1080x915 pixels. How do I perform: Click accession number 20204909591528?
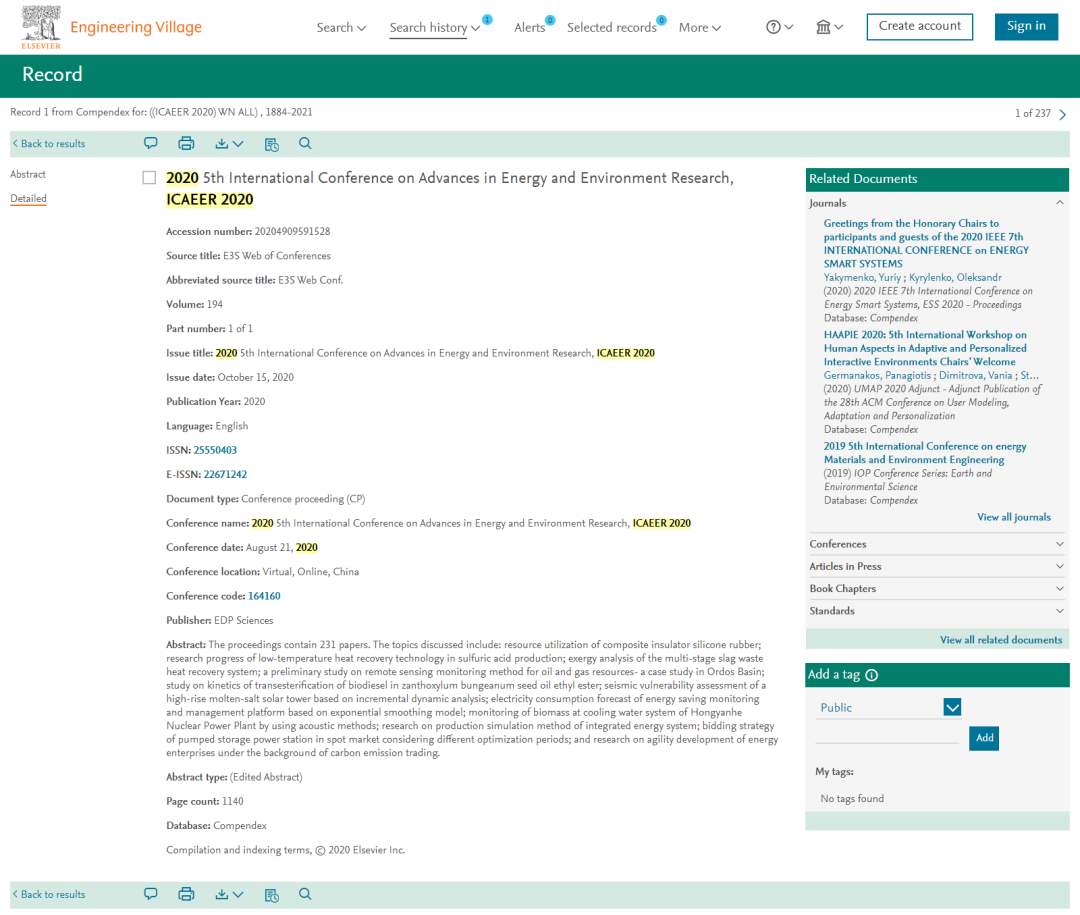292,232
